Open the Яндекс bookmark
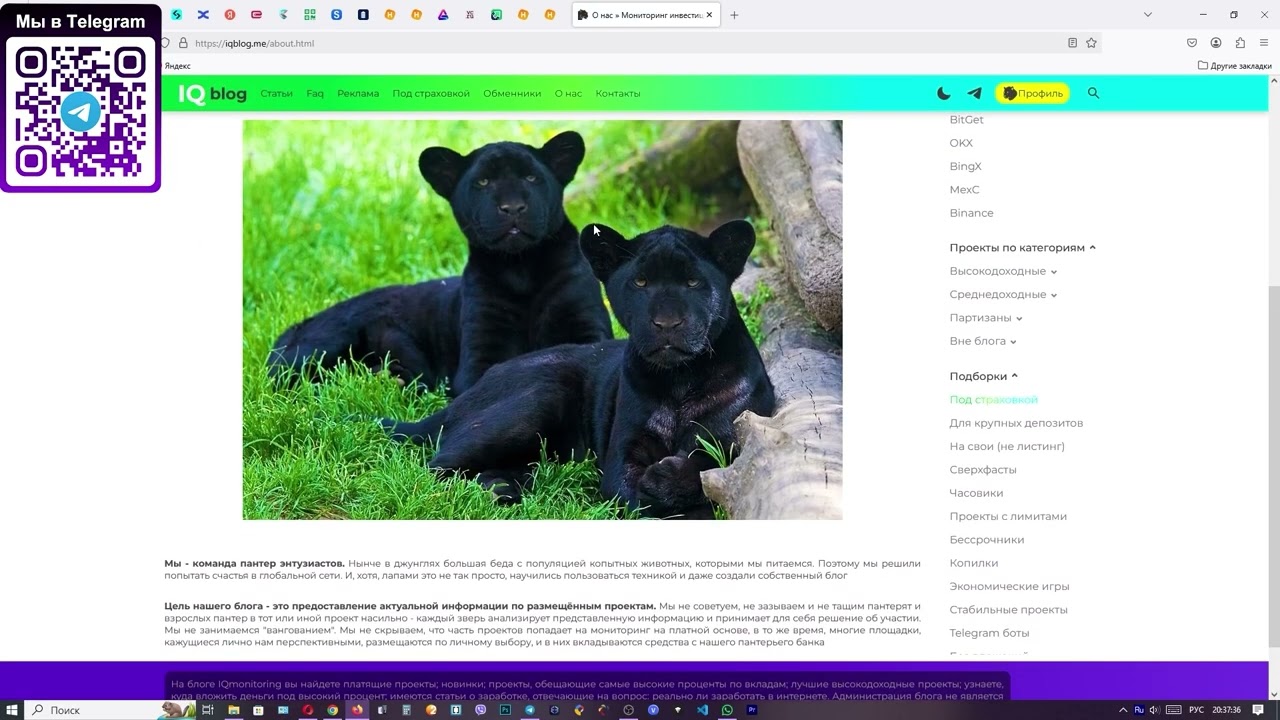 point(177,66)
